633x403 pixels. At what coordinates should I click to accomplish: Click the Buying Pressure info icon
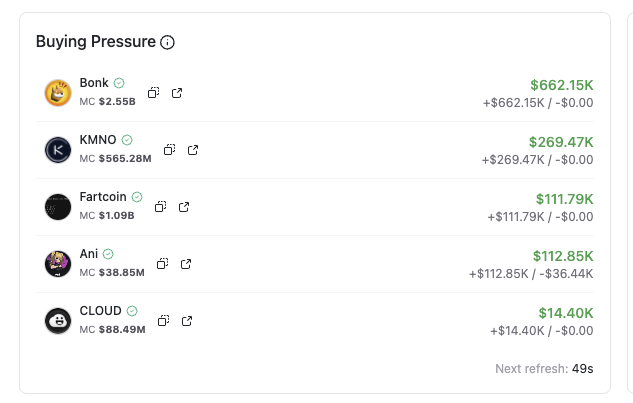167,42
